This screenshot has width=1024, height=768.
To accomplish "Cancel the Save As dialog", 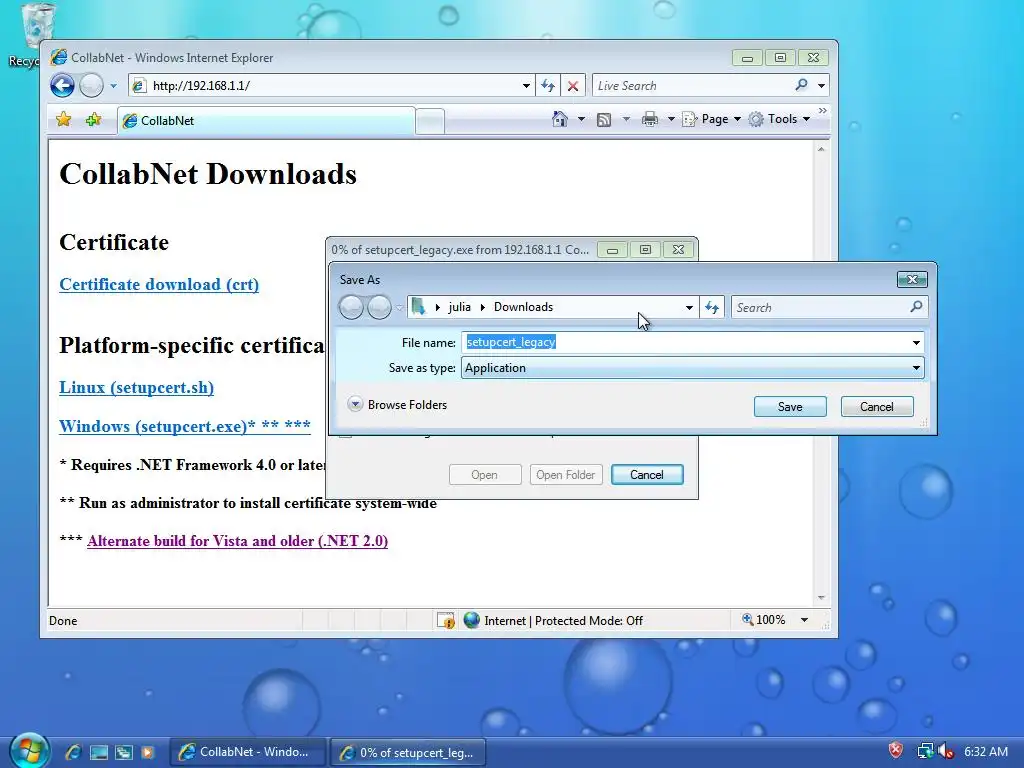I will click(876, 407).
